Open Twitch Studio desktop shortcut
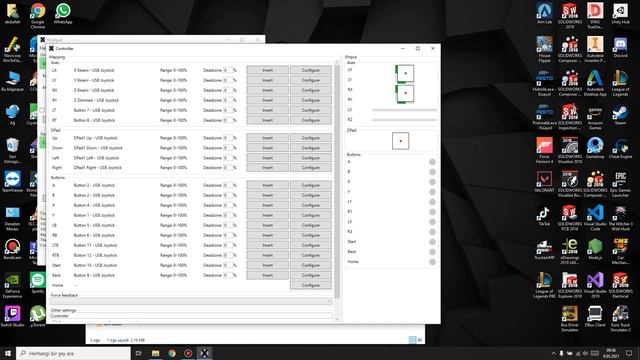The height and width of the screenshot is (360, 640). [x=12, y=316]
